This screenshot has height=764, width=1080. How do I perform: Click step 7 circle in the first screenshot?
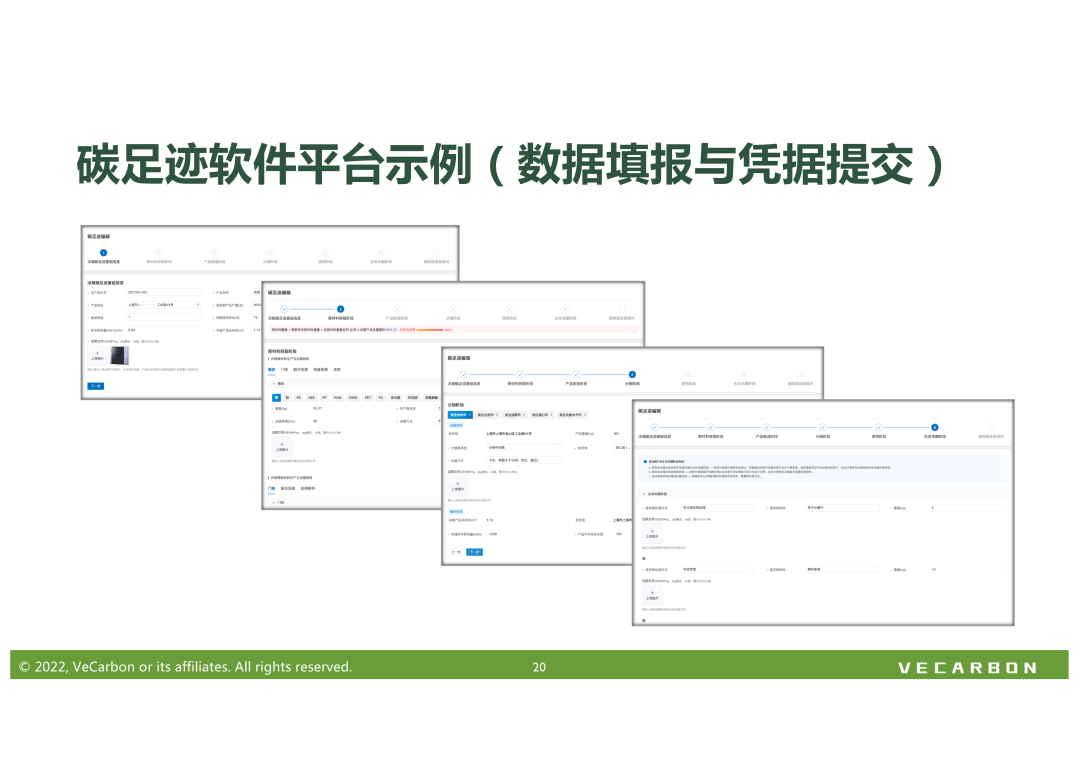(436, 253)
